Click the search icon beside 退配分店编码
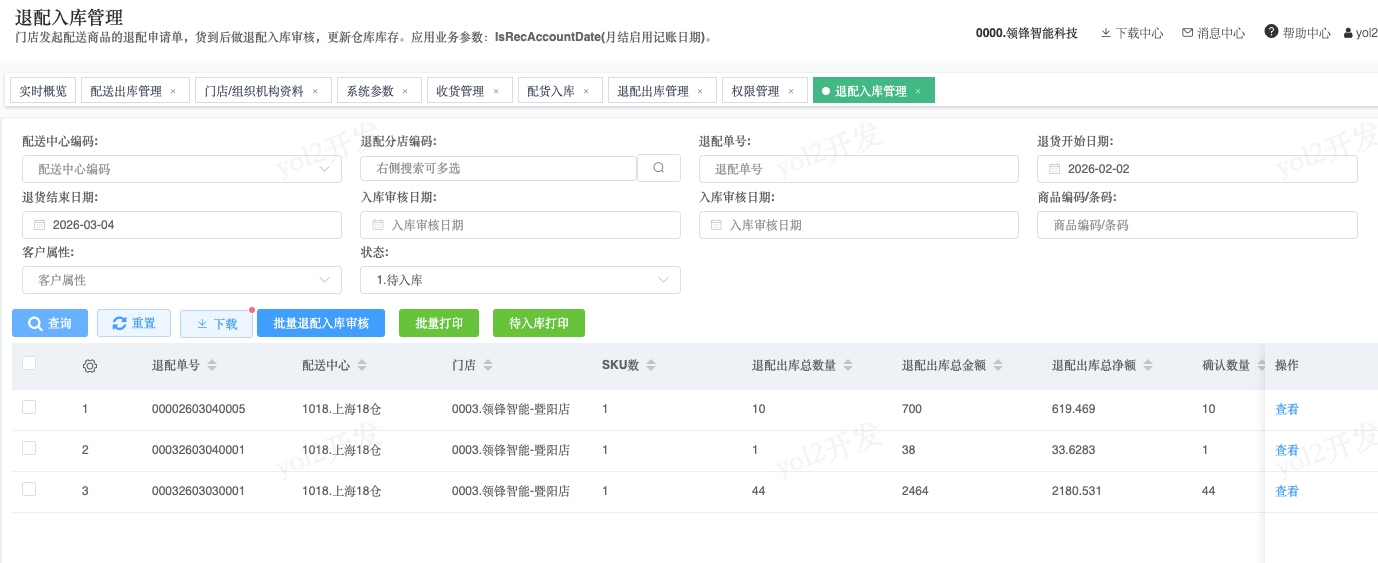The image size is (1378, 563). click(659, 168)
